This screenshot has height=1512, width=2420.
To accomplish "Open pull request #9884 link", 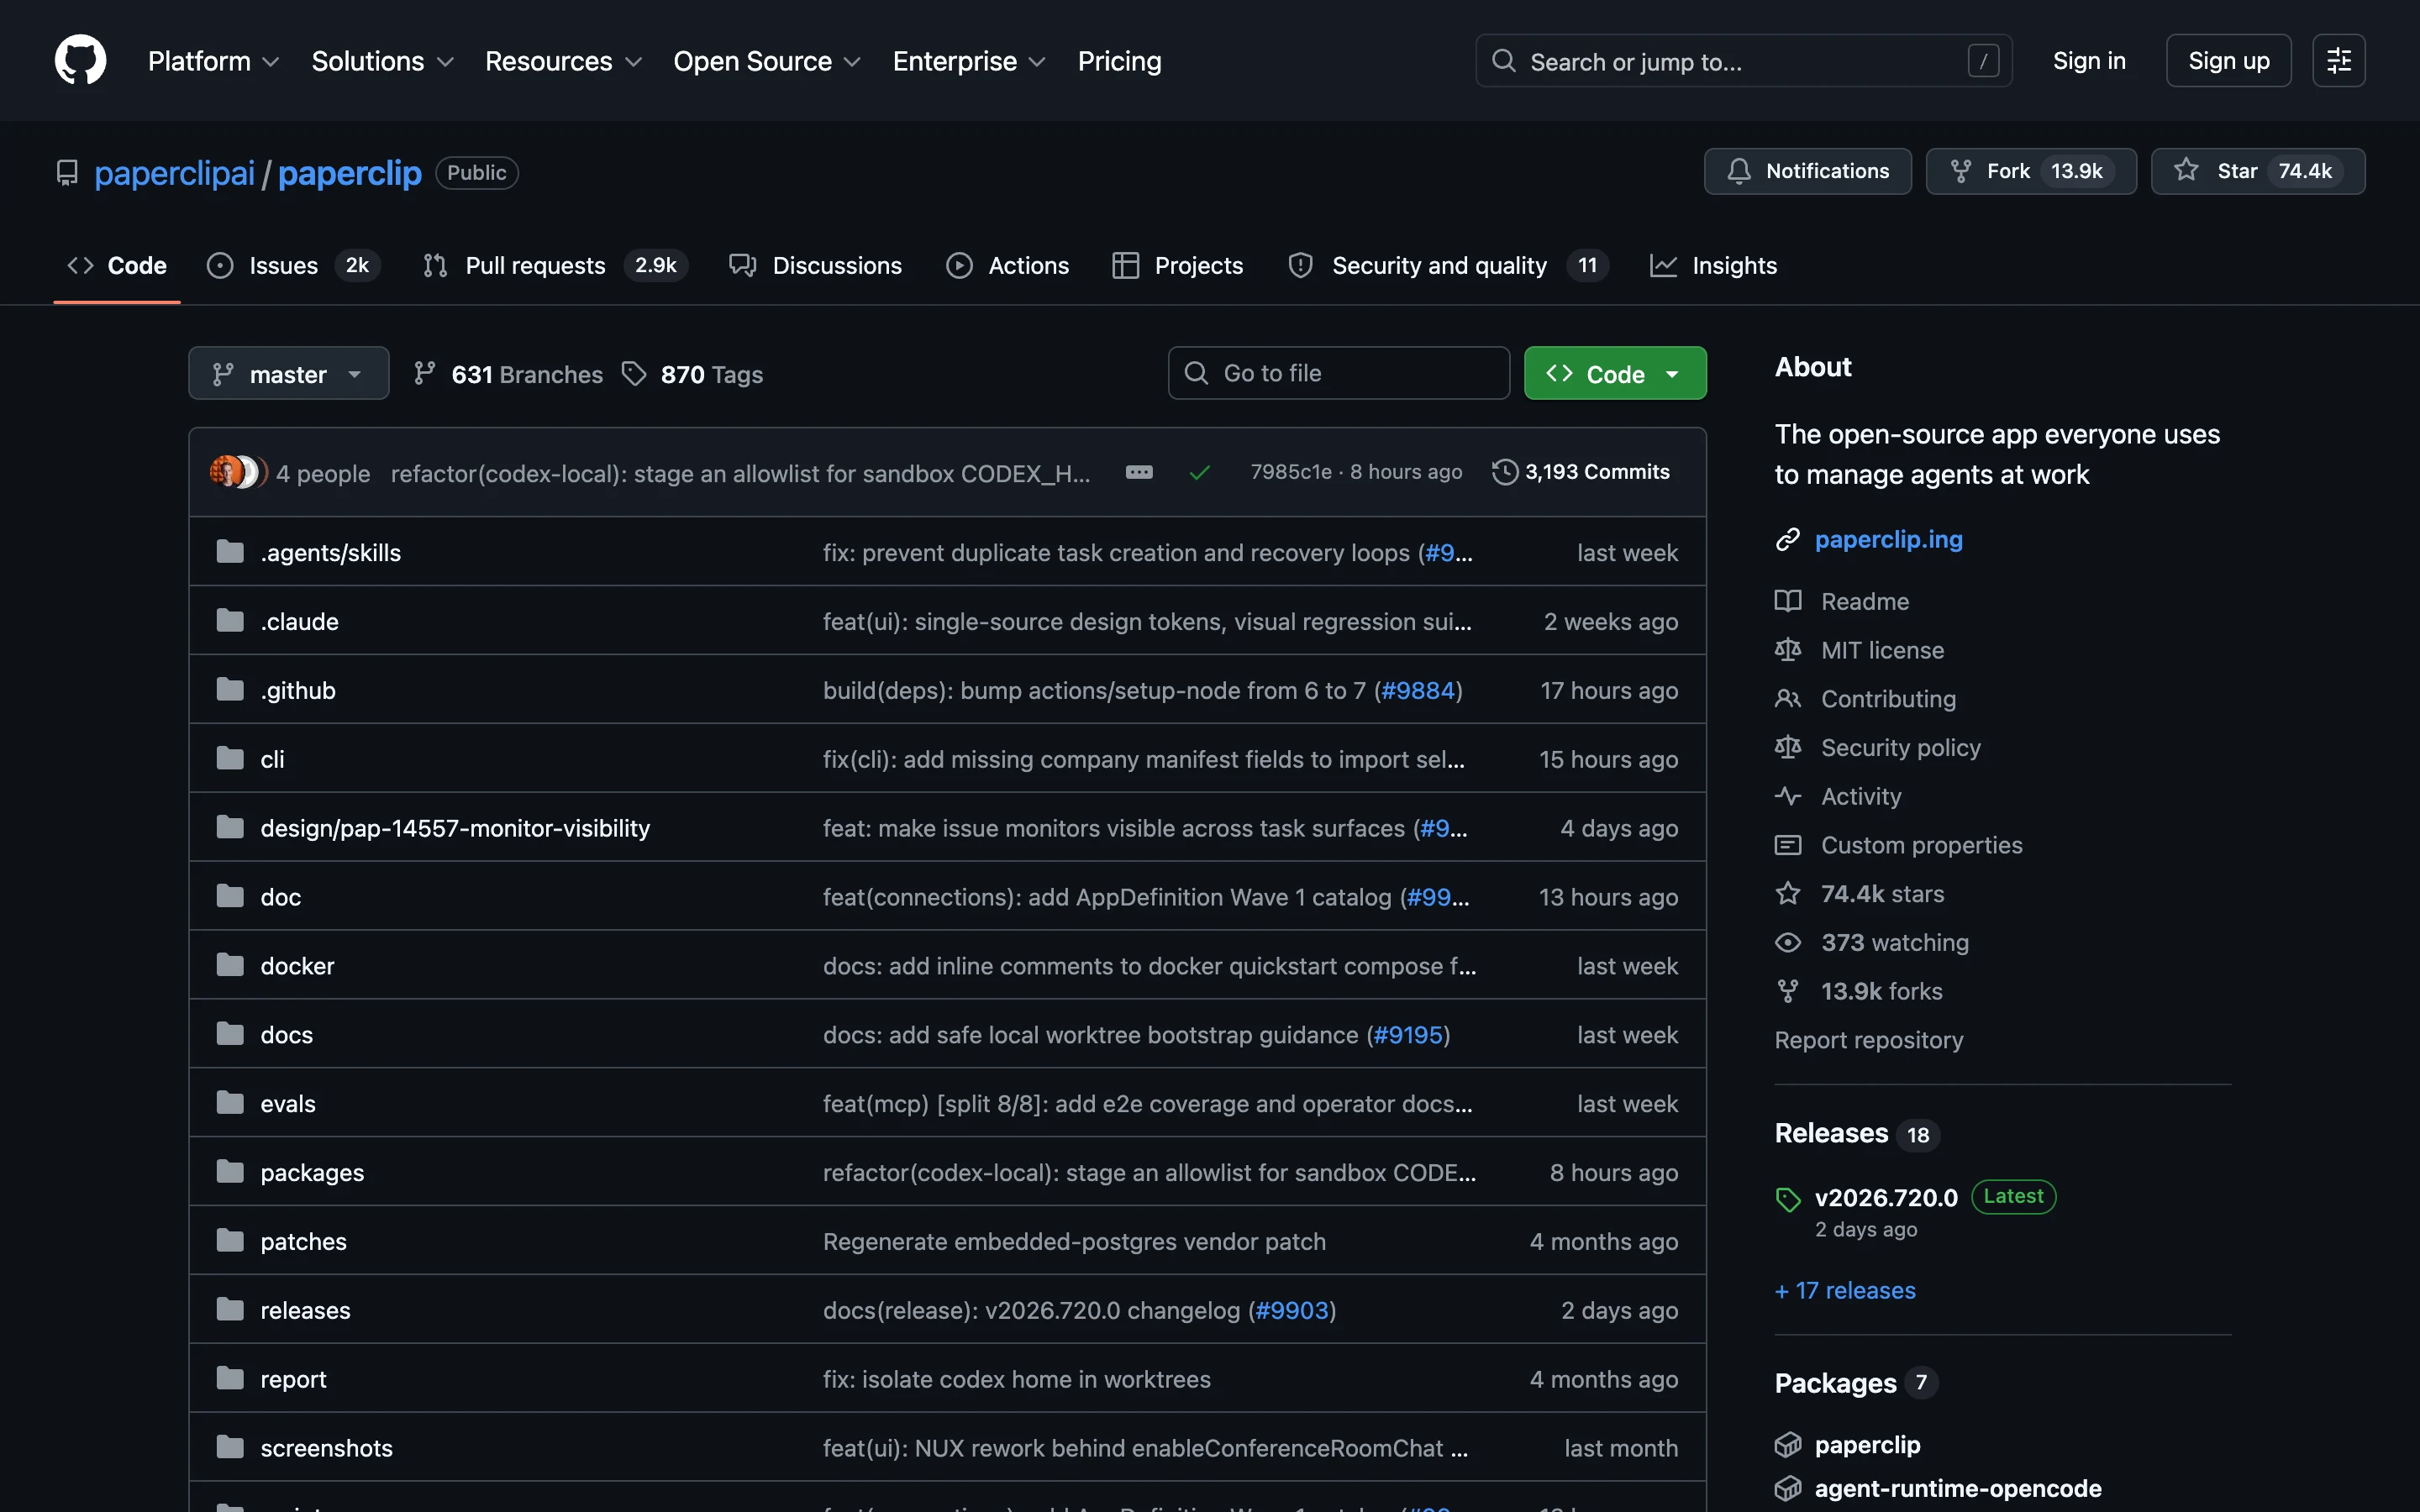I will click(x=1417, y=690).
